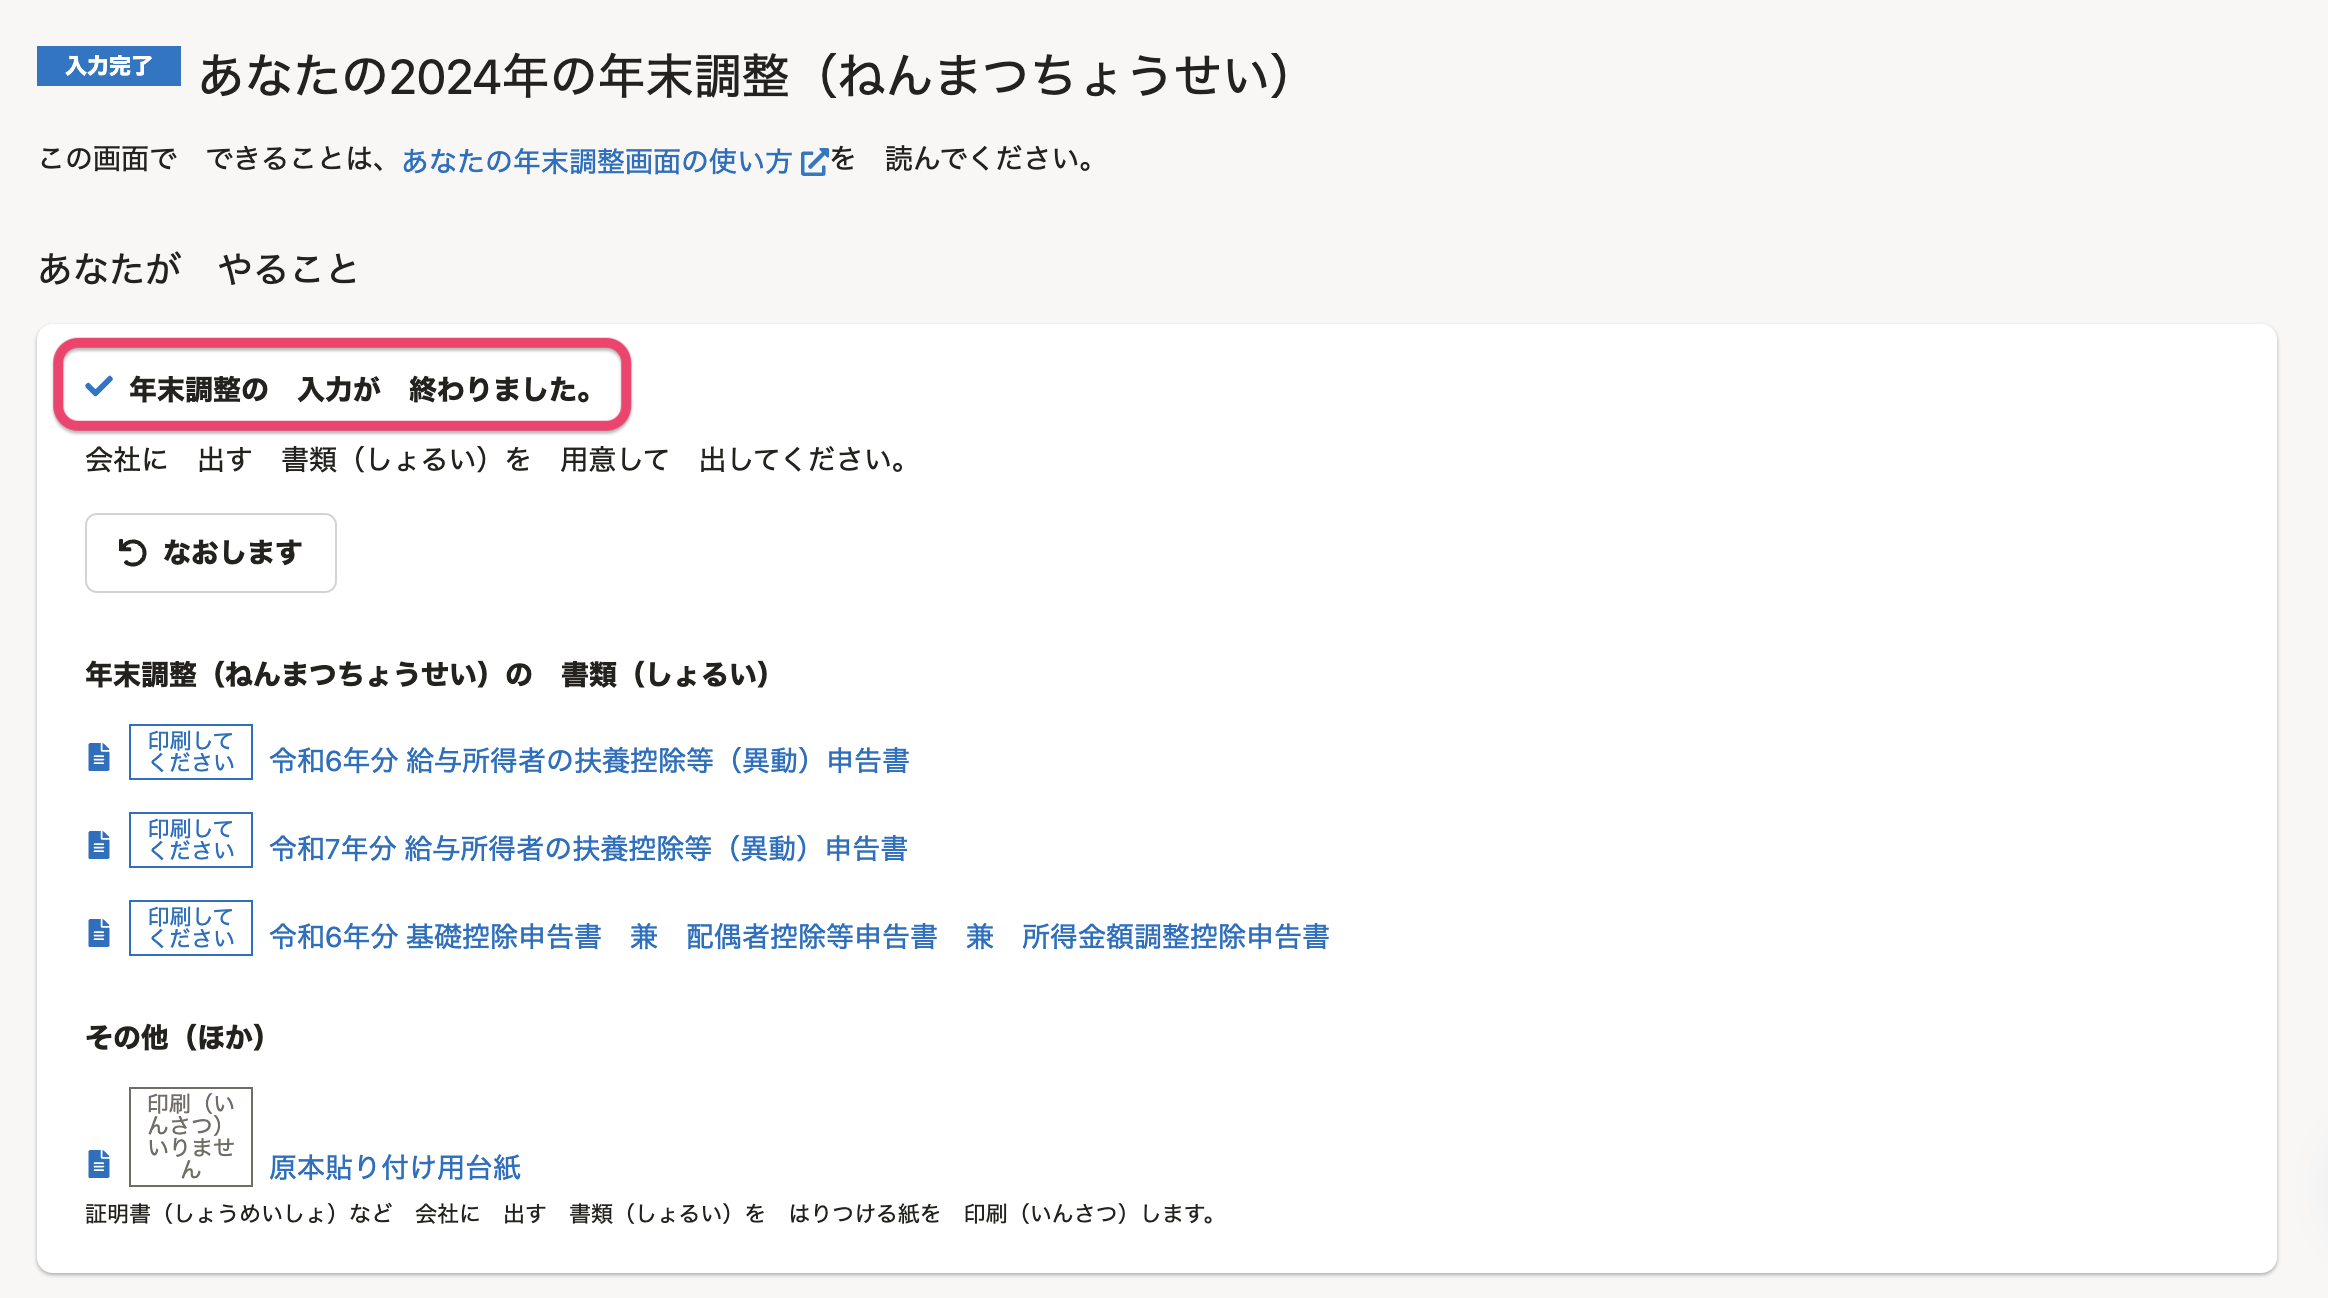
Task: Open the あなたの年末調整画面の使い方 link
Action: click(596, 161)
